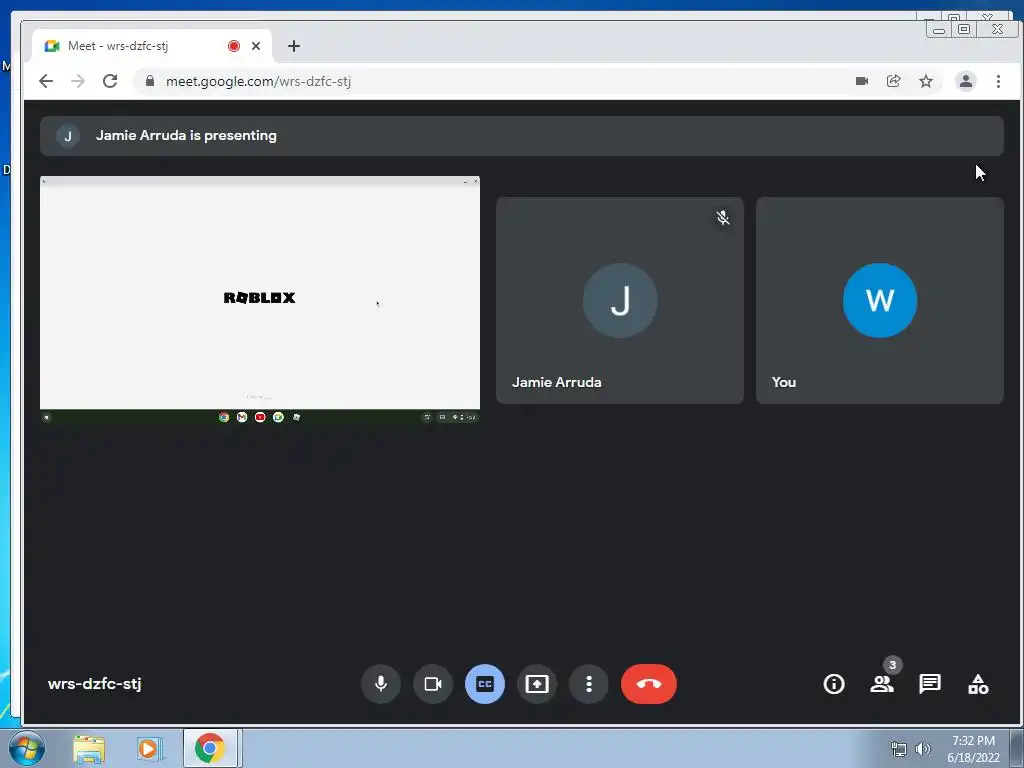Click the 'Jamie Arruda' name label on tile
The height and width of the screenshot is (768, 1024).
pyautogui.click(x=556, y=382)
